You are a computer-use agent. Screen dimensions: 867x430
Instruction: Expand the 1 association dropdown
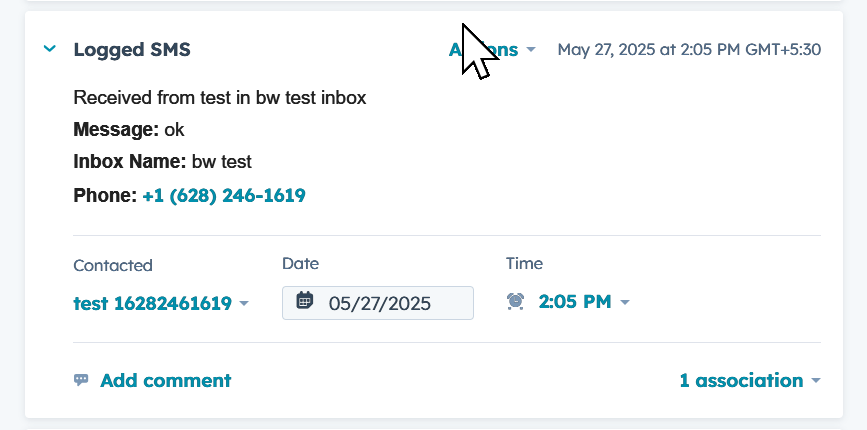click(x=750, y=380)
